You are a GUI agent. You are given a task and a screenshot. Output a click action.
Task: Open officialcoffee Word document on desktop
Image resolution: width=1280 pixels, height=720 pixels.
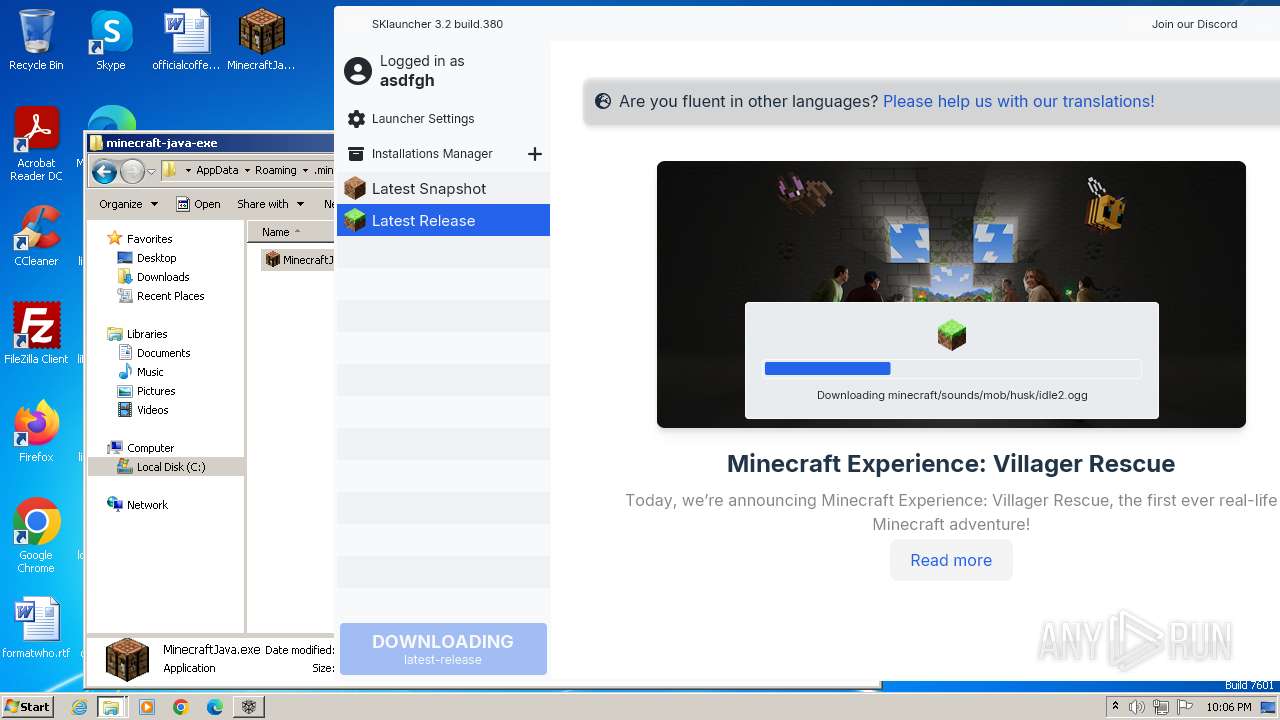click(x=186, y=40)
